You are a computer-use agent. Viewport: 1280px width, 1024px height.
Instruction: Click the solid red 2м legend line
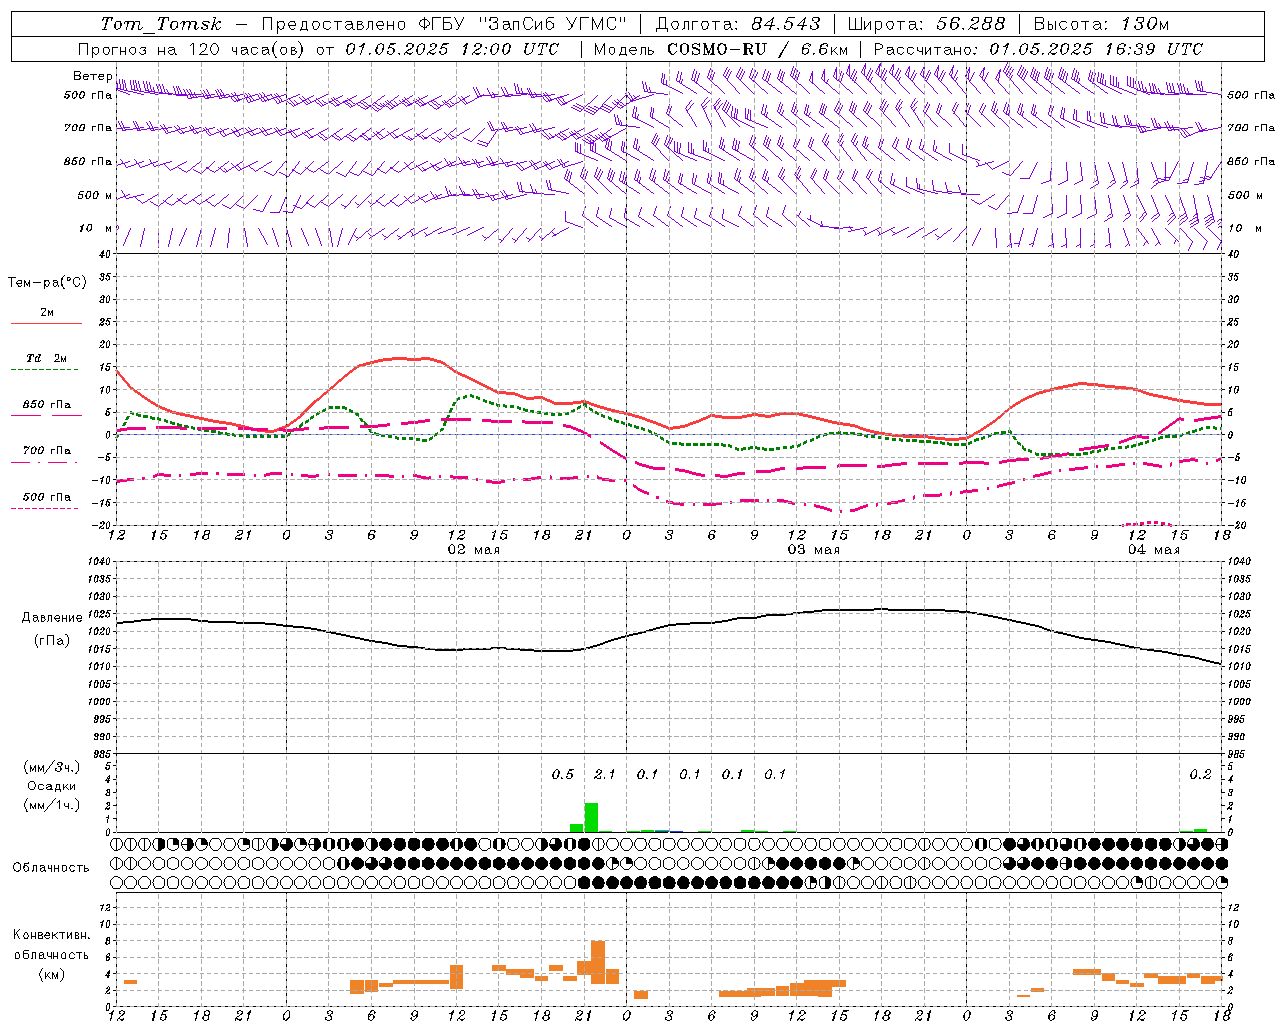coord(46,323)
